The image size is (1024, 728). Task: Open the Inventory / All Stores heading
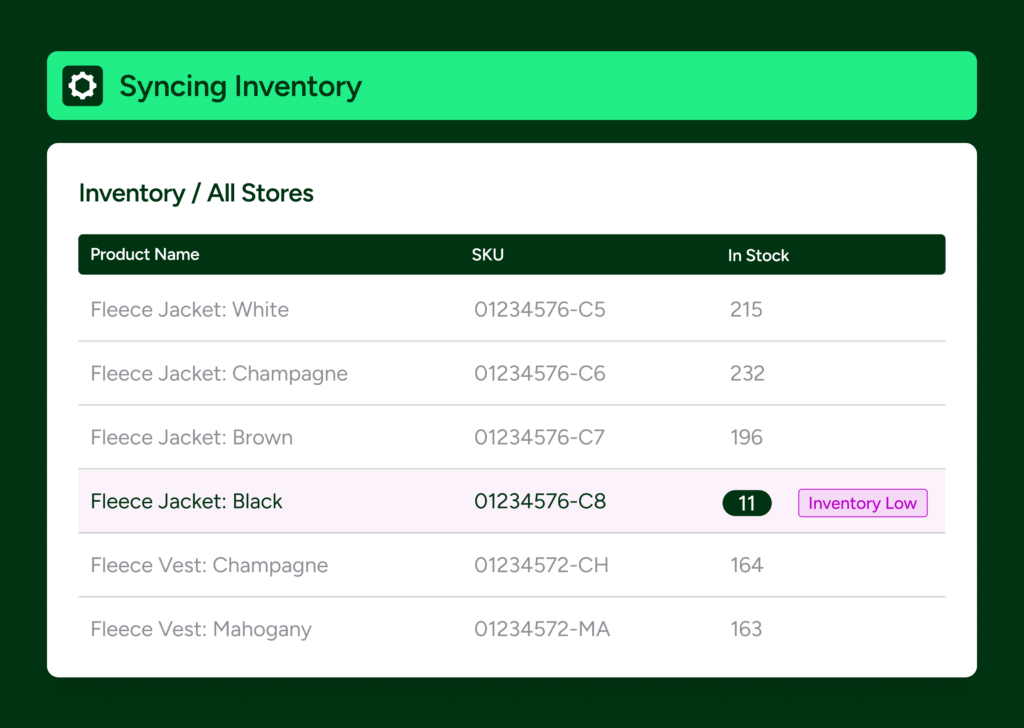196,193
